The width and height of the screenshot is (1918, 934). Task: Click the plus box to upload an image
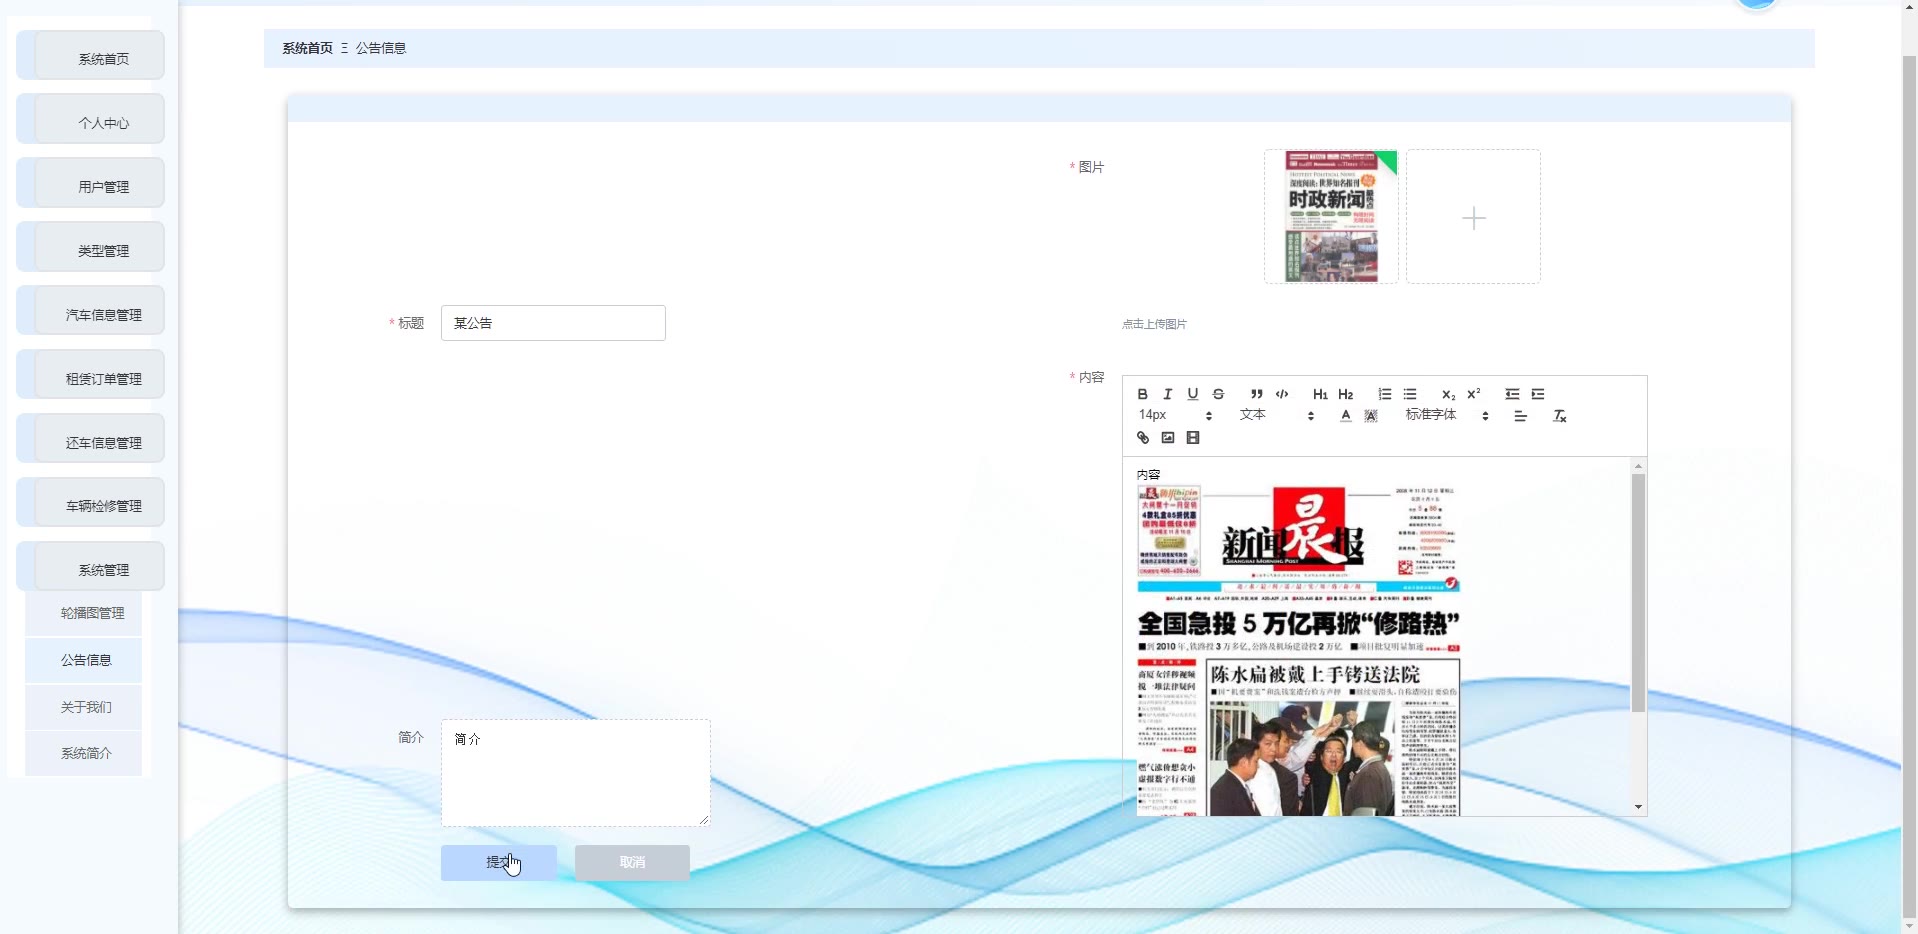click(1473, 217)
